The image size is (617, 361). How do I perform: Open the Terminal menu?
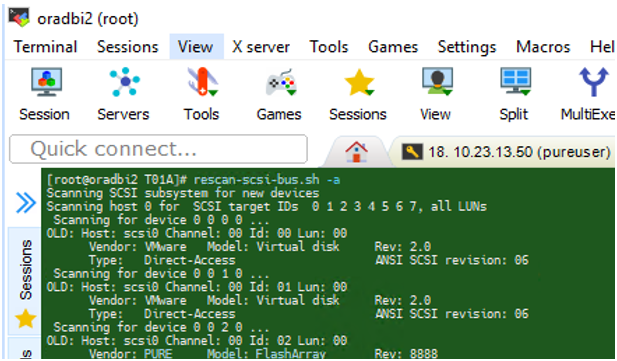[45, 47]
